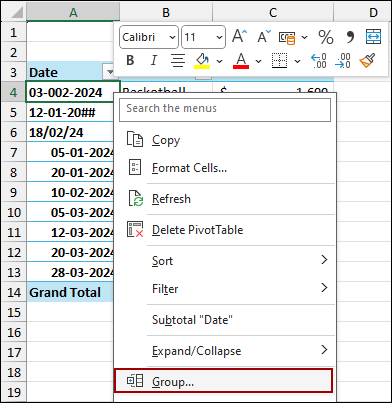Viewport: 392px width, 403px height.
Task: Expand the Filter submenu
Action: [x=225, y=288]
